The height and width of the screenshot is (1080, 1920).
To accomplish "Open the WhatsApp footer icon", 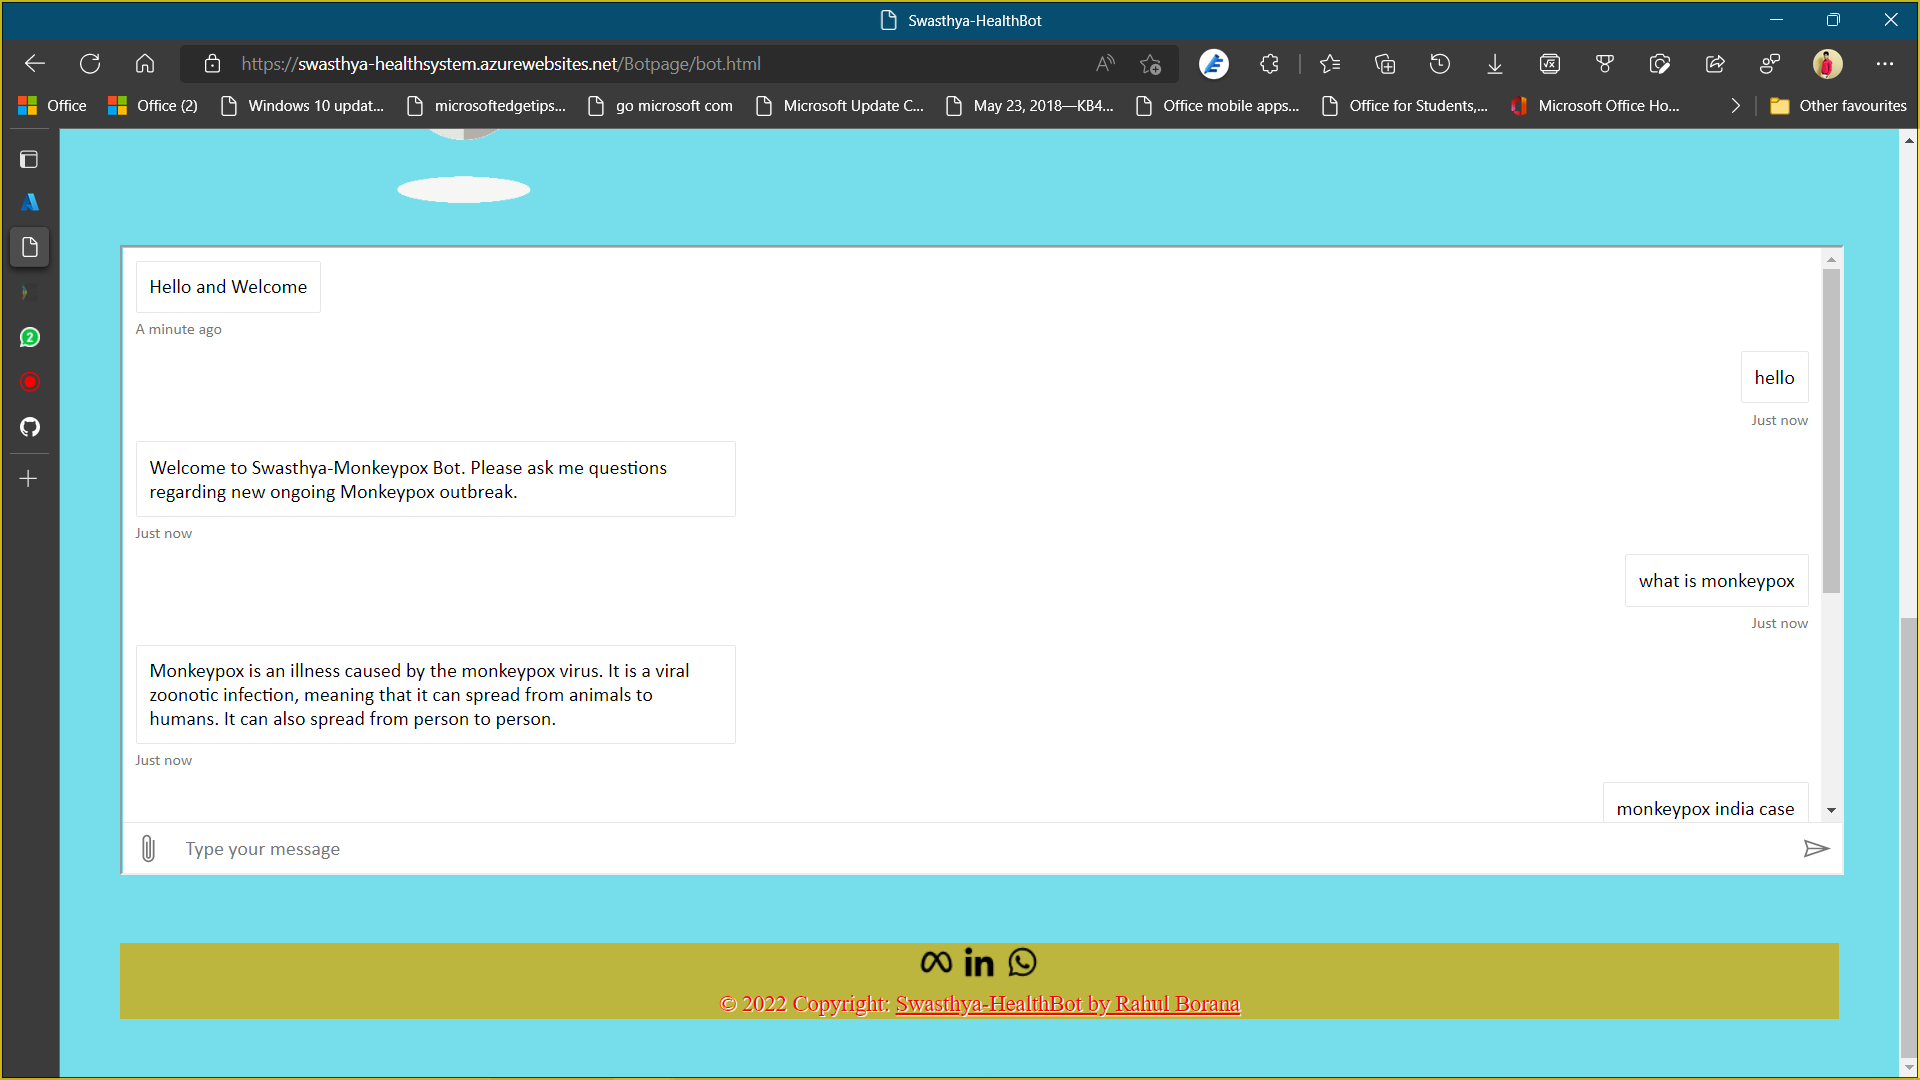I will coord(1022,962).
